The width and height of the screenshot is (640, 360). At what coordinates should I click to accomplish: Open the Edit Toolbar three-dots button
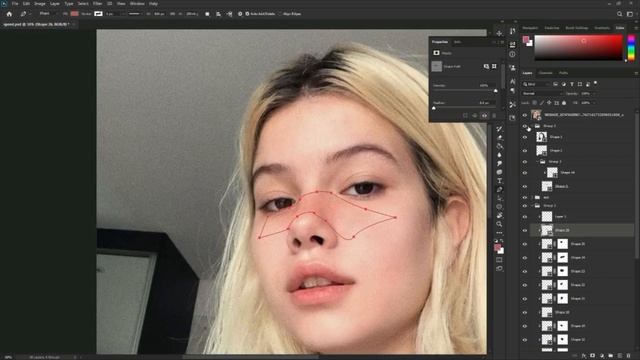499,233
